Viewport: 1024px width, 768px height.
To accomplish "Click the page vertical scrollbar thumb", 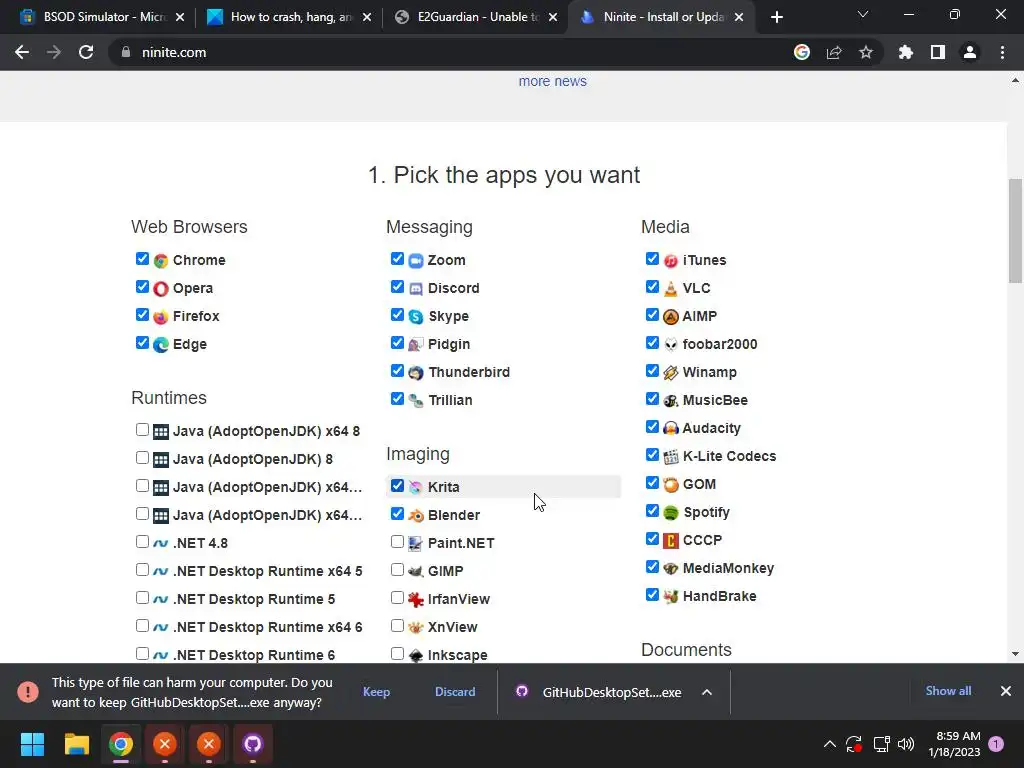I will 1015,231.
